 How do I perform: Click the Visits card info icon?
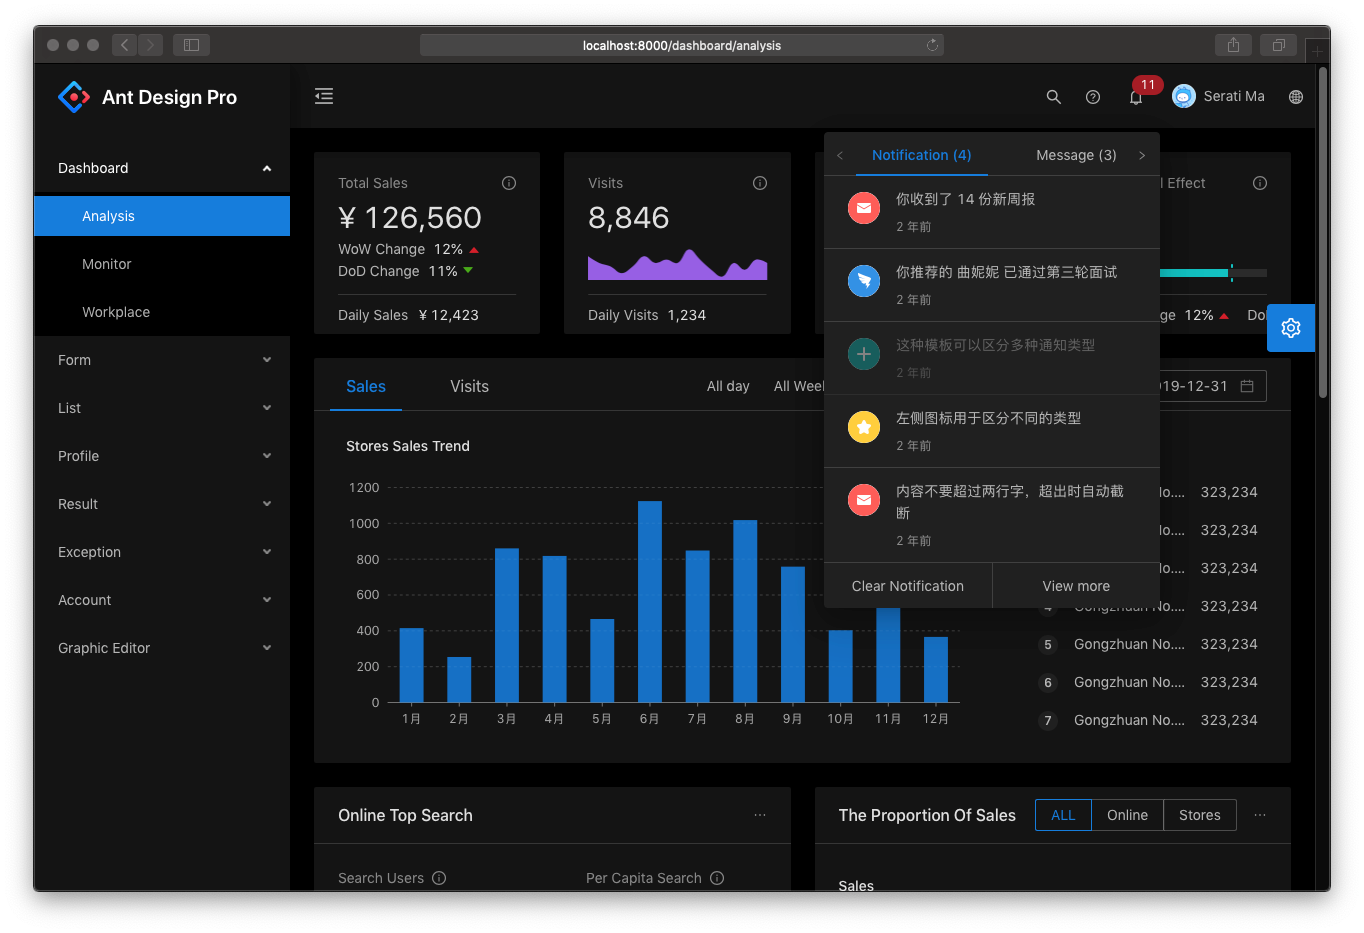760,183
